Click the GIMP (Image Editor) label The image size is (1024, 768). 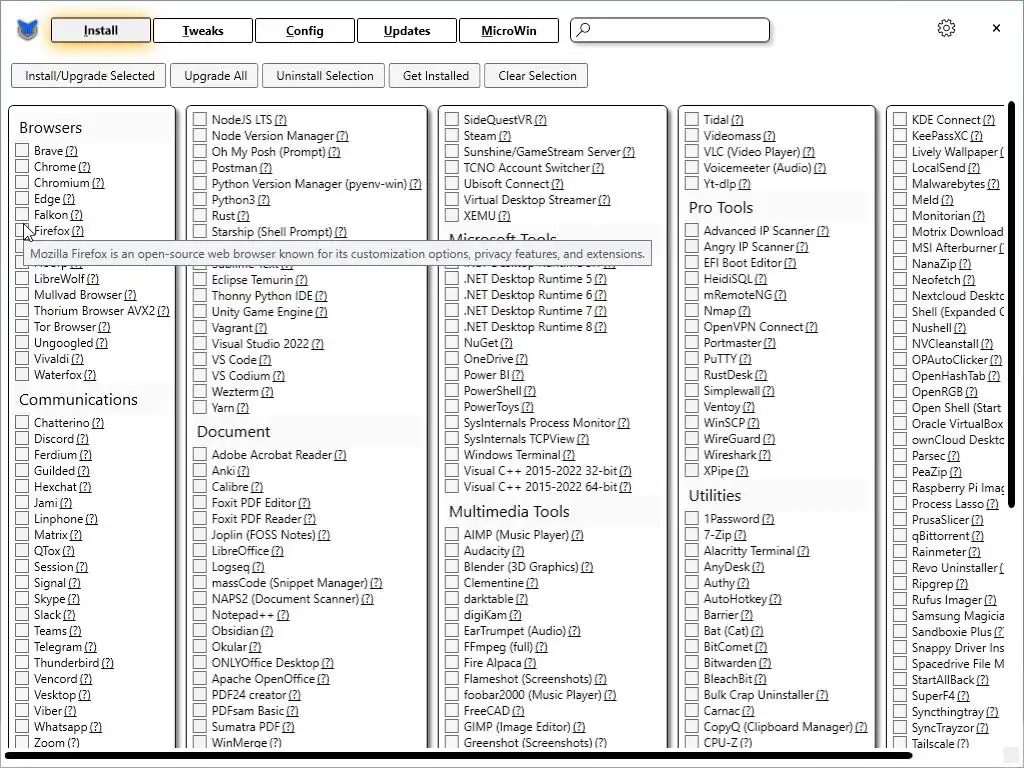click(x=517, y=727)
